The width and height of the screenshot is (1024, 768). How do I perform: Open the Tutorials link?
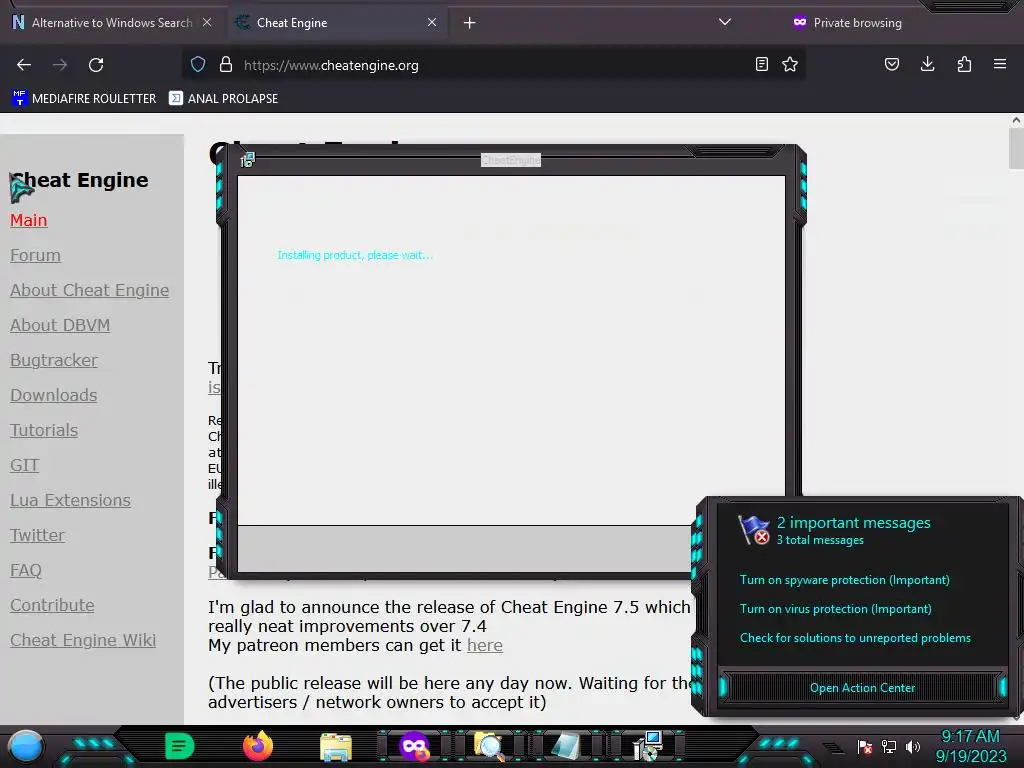click(44, 430)
